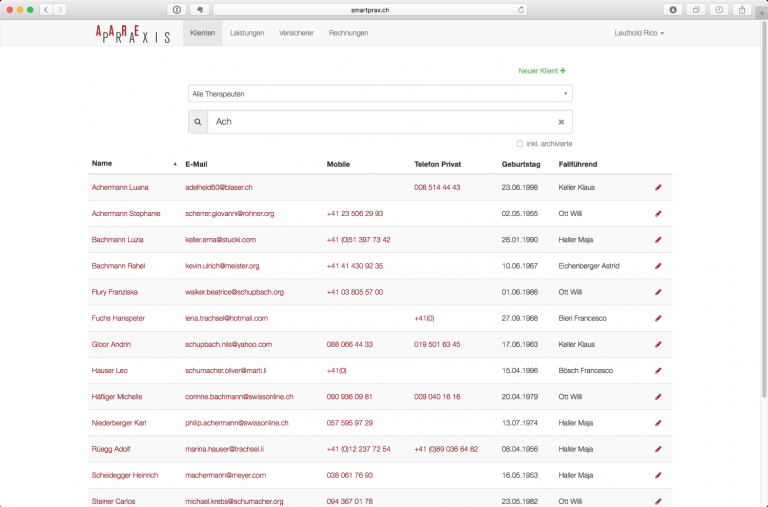Viewport: 768px width, 507px height.
Task: Open Safari downloads icon
Action: click(673, 10)
